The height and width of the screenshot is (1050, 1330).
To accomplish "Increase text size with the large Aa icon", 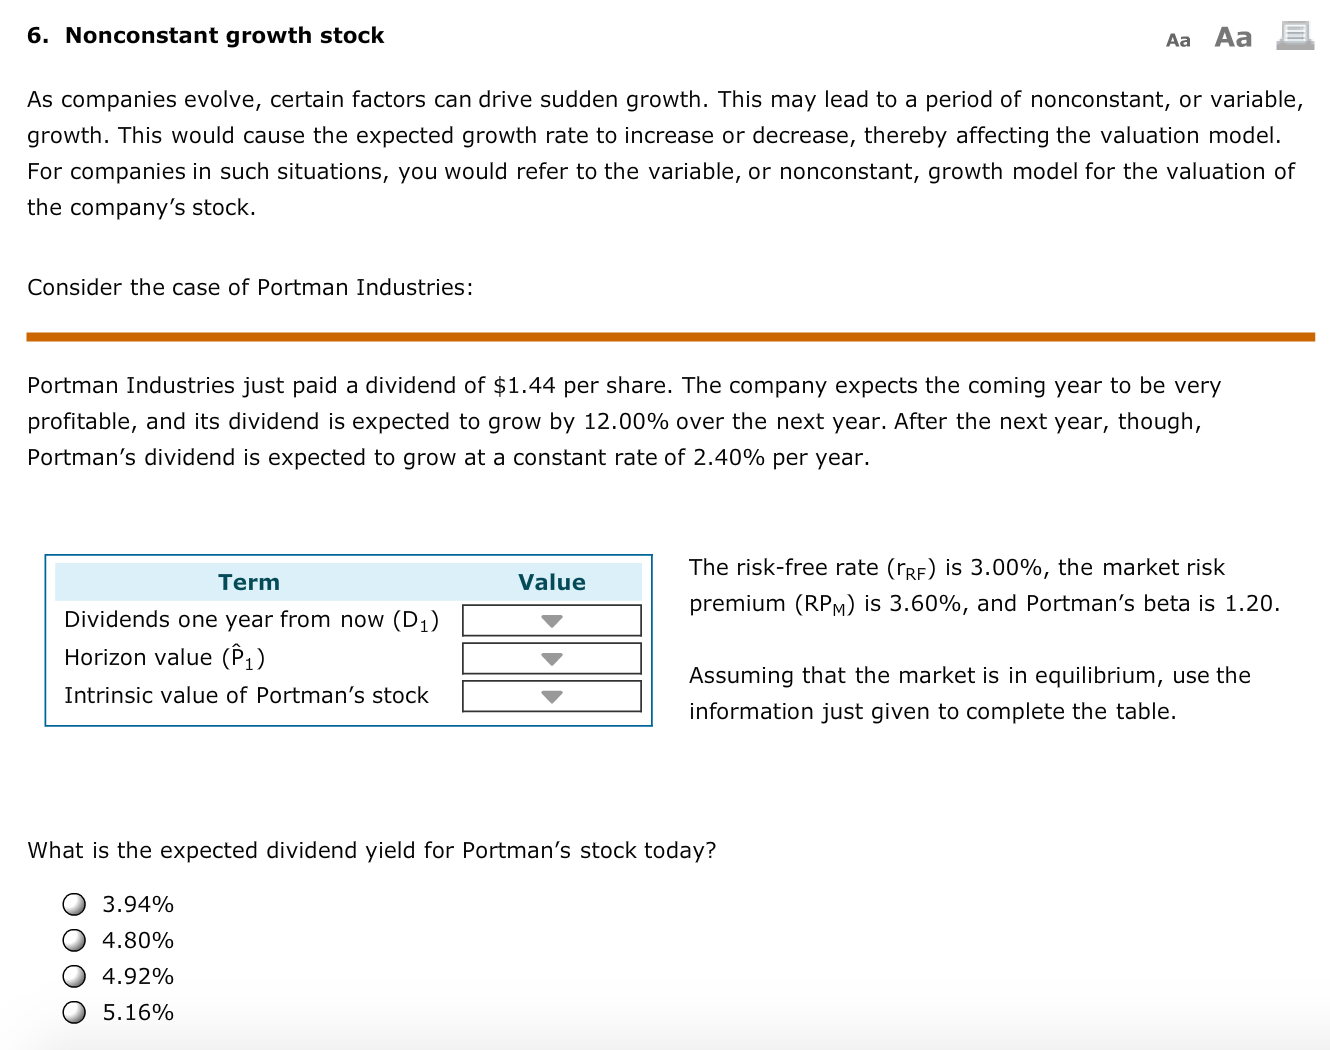I will 1232,36.
